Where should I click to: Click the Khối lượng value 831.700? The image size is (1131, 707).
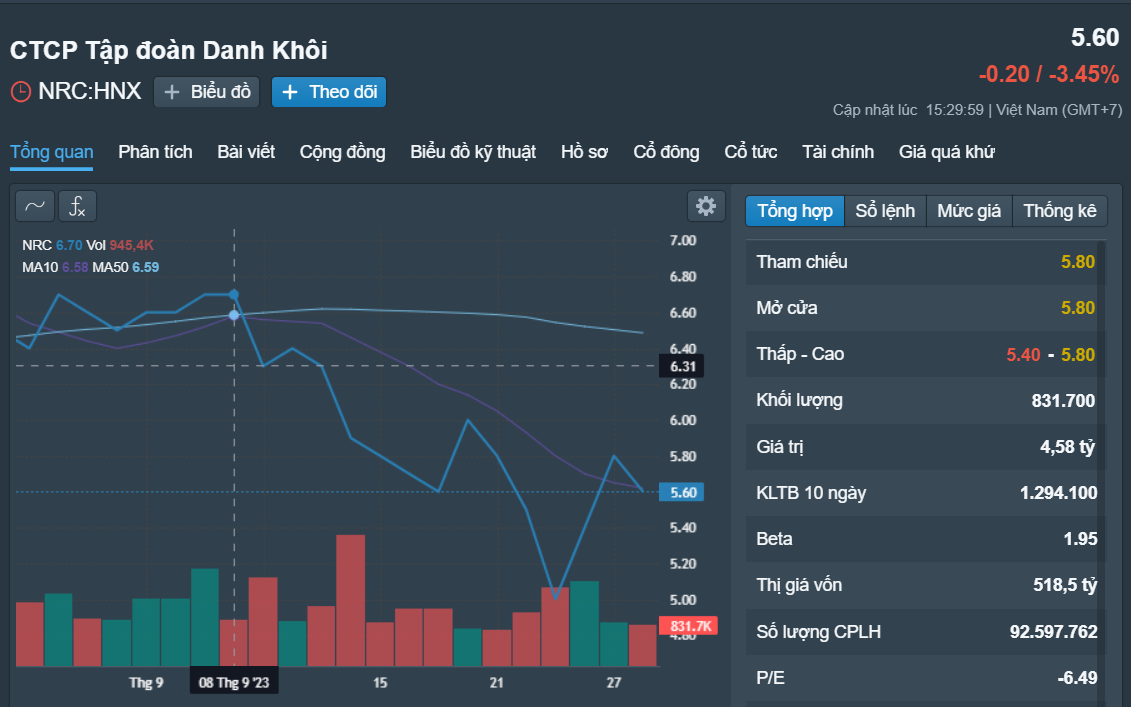(x=1063, y=400)
